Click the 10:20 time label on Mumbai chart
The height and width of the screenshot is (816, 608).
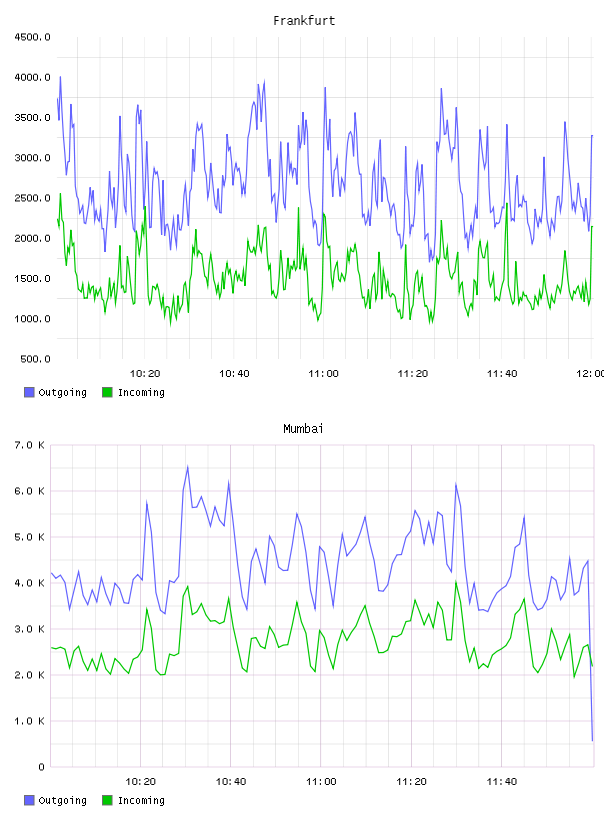[141, 782]
